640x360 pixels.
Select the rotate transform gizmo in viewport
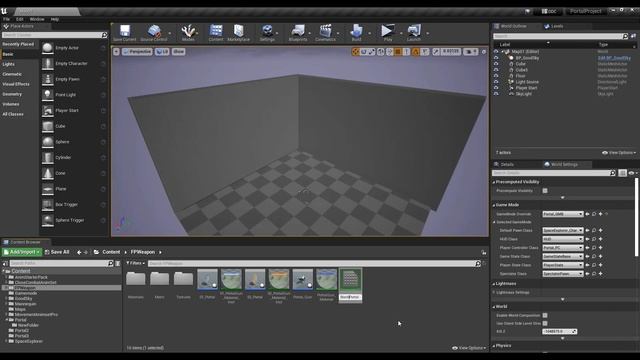[363, 52]
